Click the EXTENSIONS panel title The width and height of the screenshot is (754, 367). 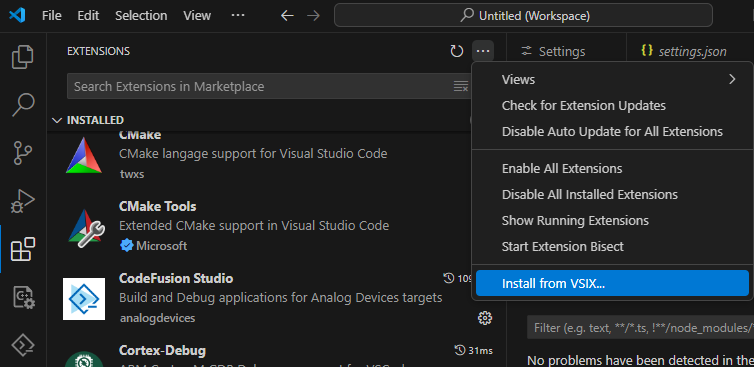tap(99, 51)
